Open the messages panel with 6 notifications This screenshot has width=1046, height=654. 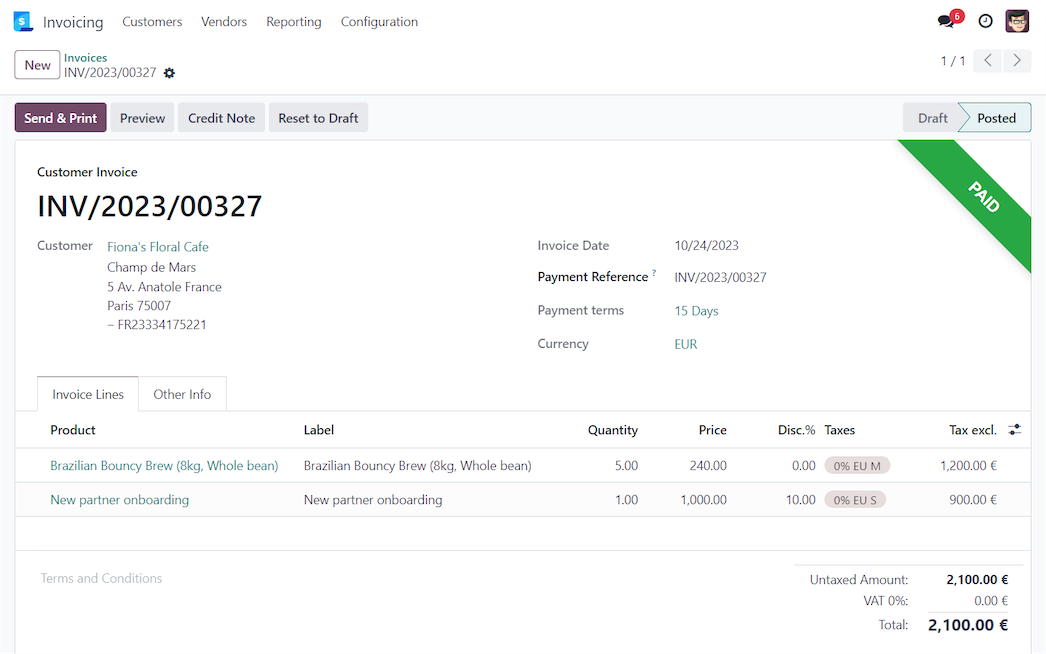[x=944, y=21]
